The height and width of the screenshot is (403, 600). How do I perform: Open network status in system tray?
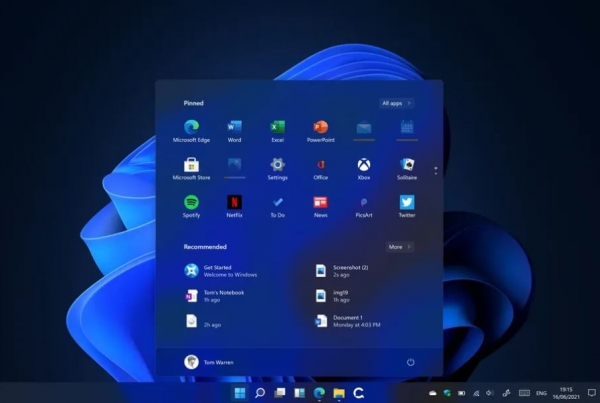[x=476, y=393]
